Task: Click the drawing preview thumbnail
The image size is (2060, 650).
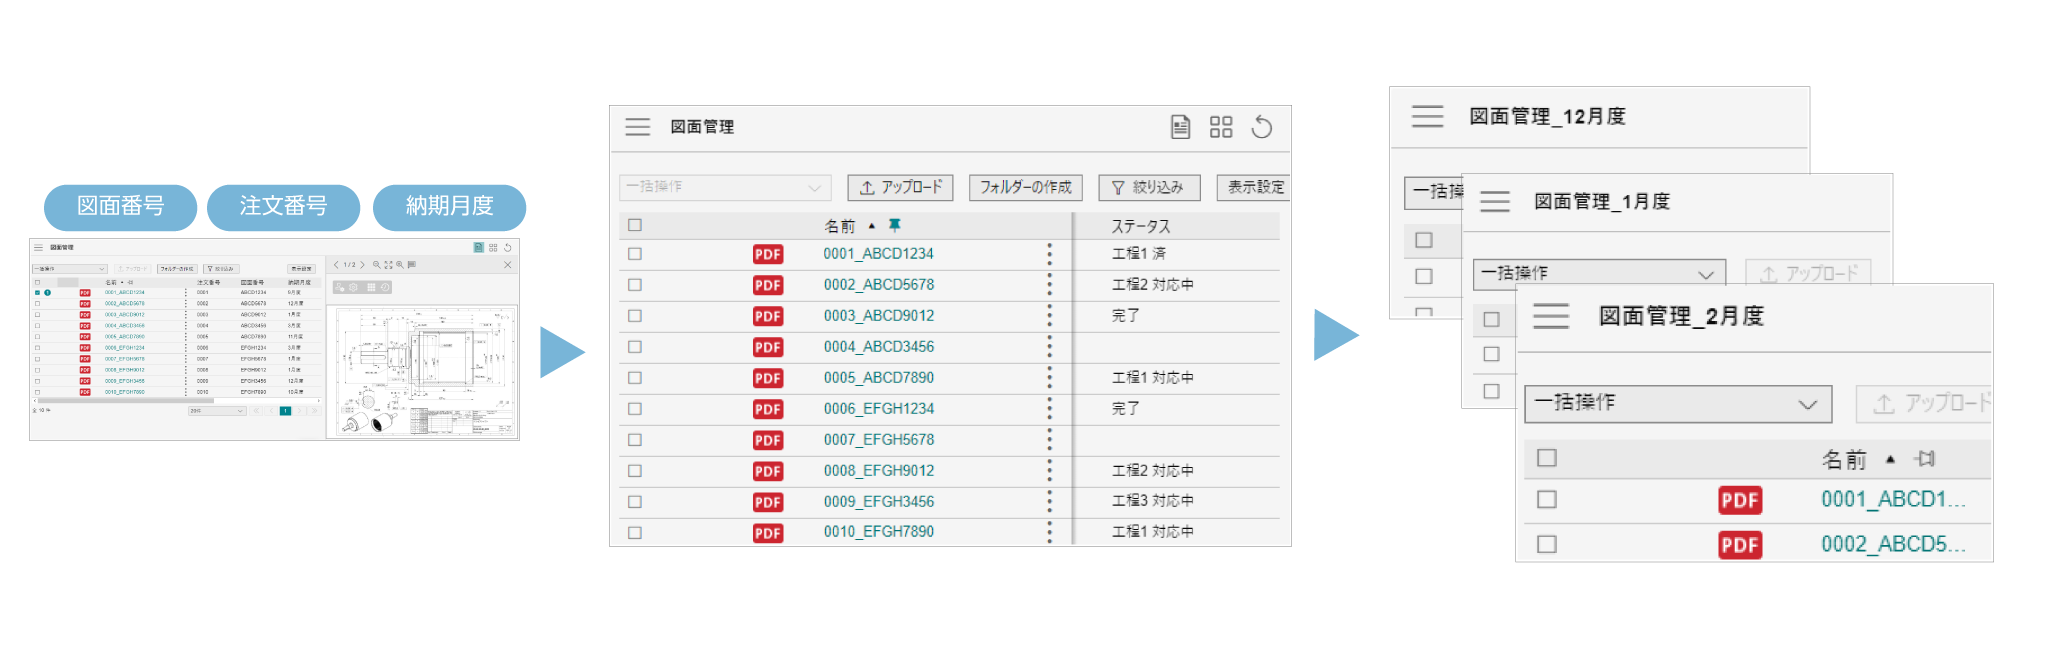Action: point(422,370)
